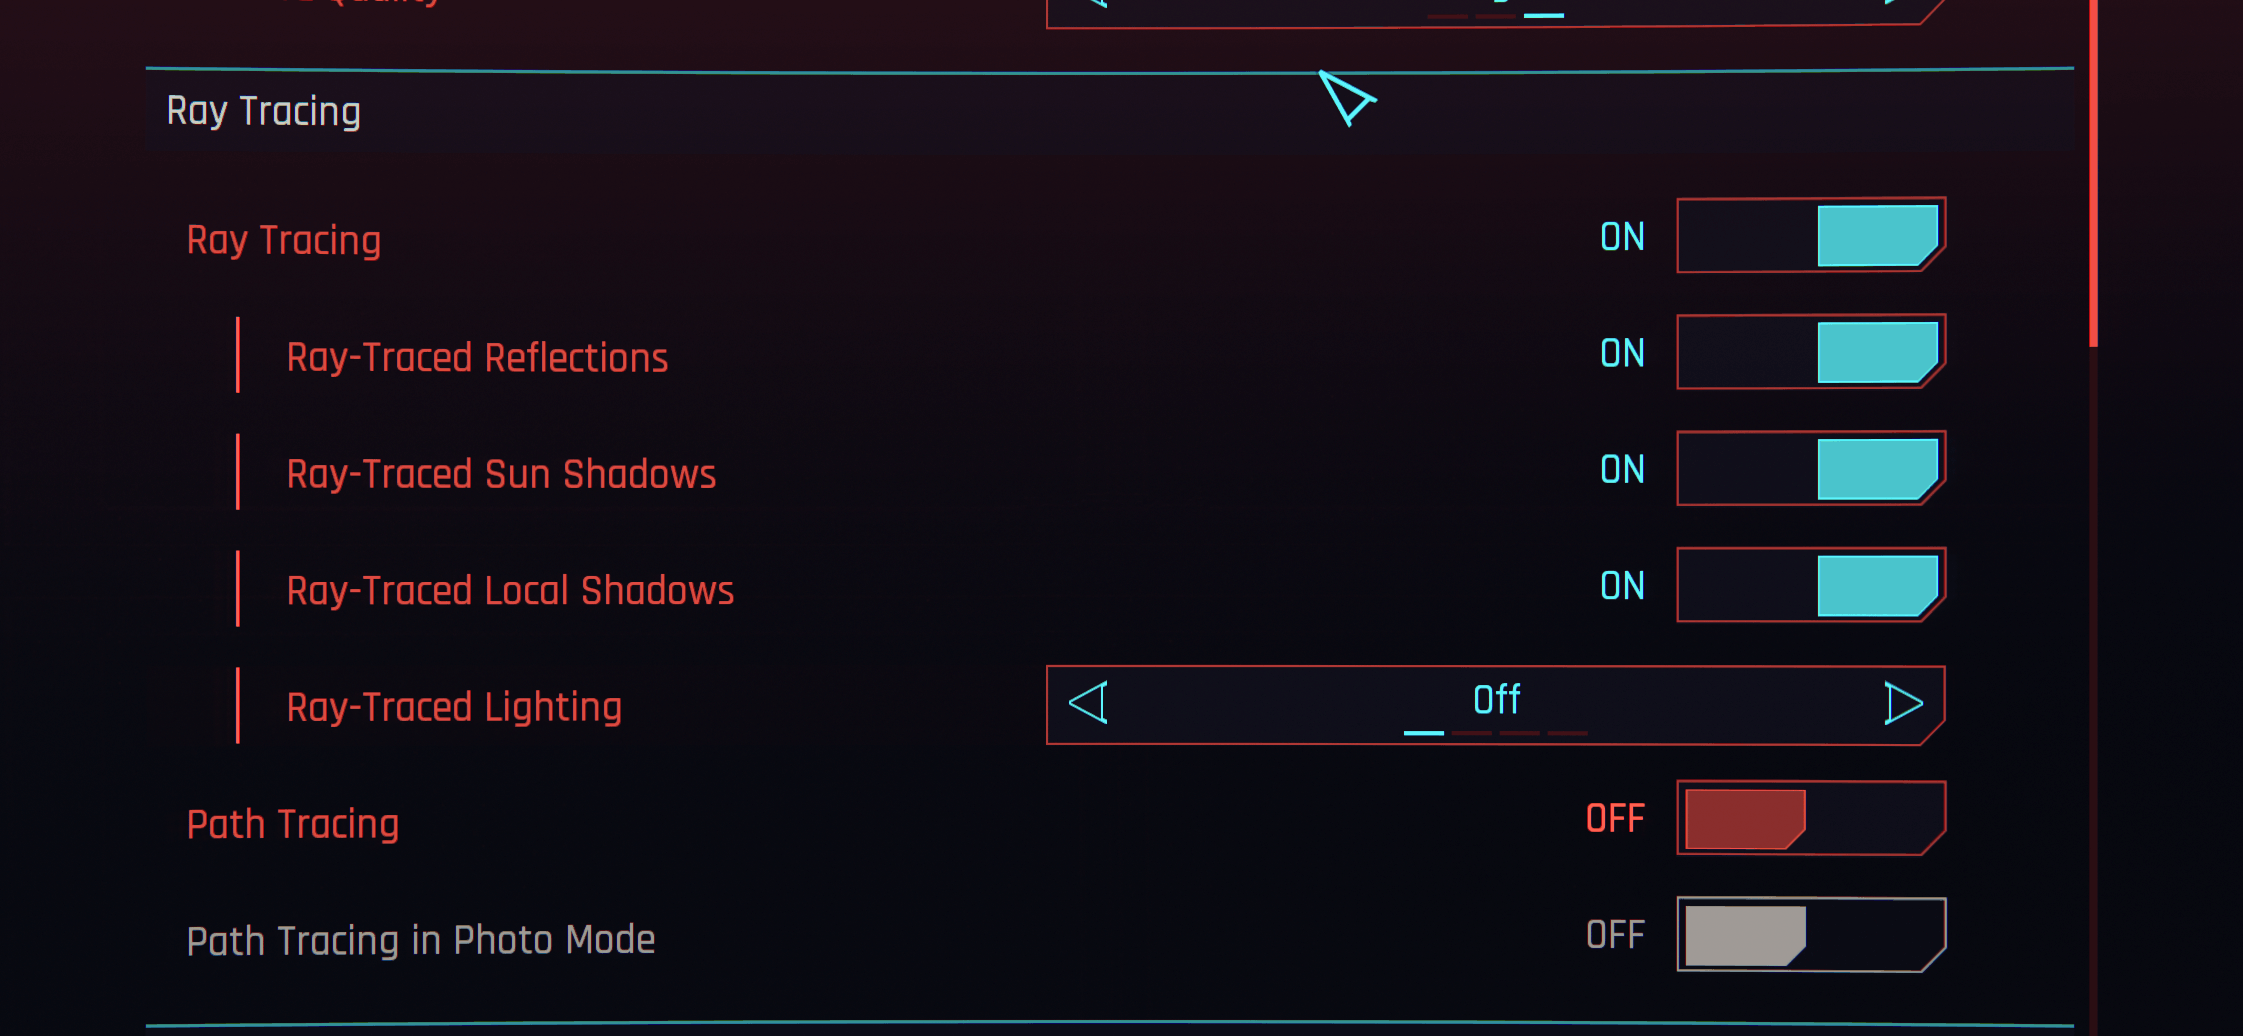Click the right arrow for Ray-Traced Lighting
2243x1036 pixels.
pos(1903,703)
